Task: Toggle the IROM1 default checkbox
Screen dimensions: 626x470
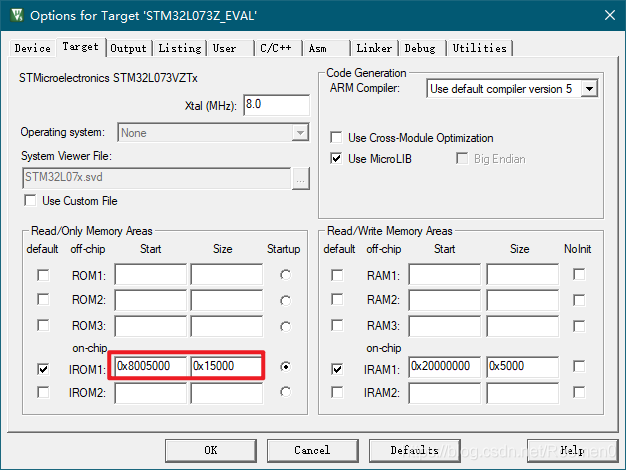Action: (43, 369)
